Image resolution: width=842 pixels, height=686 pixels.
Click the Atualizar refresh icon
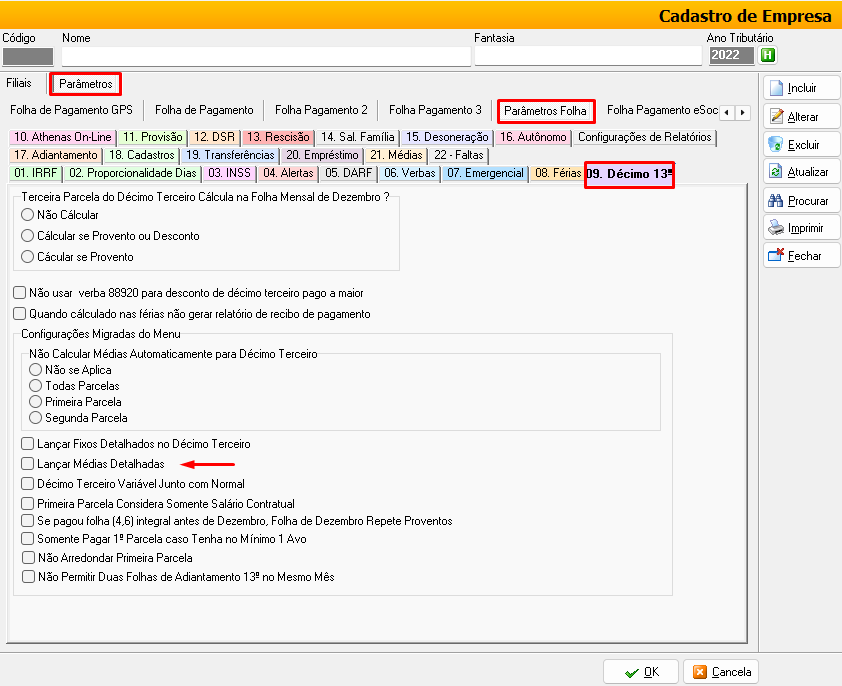point(776,172)
